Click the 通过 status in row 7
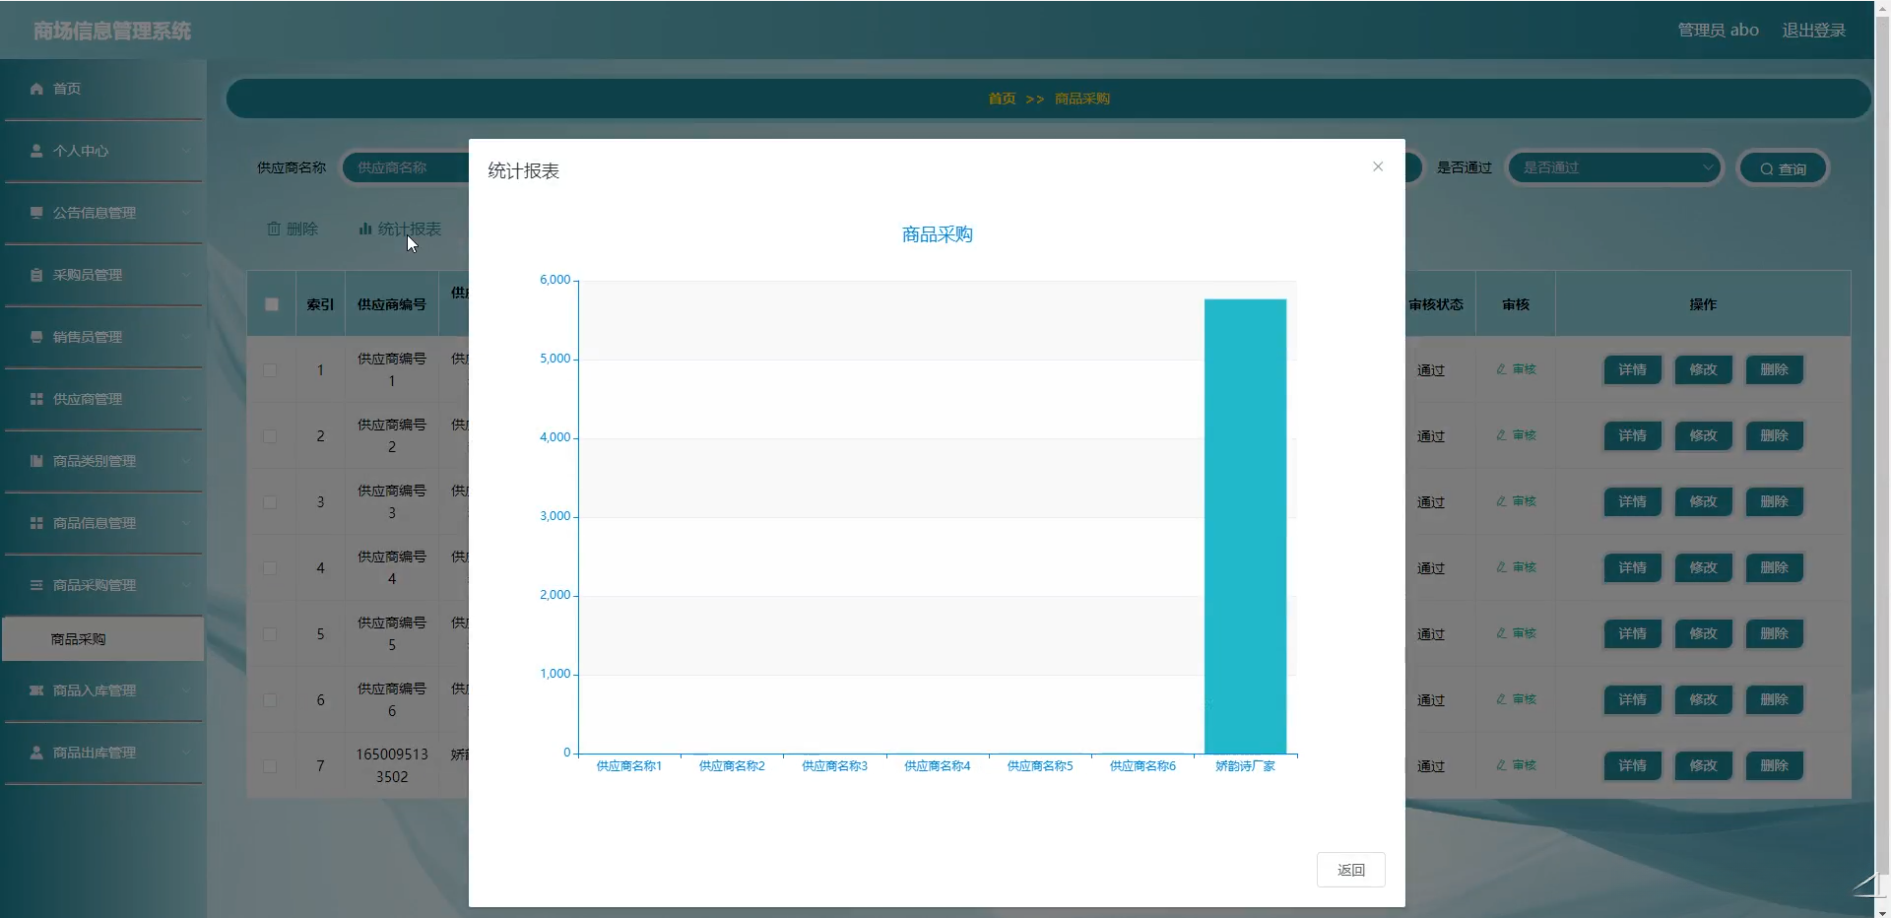Screen dimensions: 1891x918 pyautogui.click(x=1431, y=767)
